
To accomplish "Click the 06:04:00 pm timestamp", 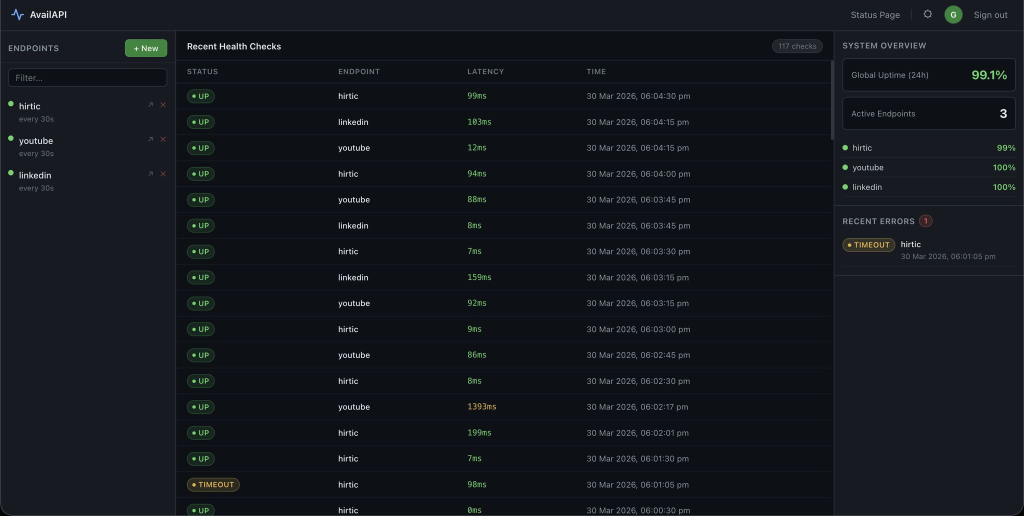I will click(638, 174).
